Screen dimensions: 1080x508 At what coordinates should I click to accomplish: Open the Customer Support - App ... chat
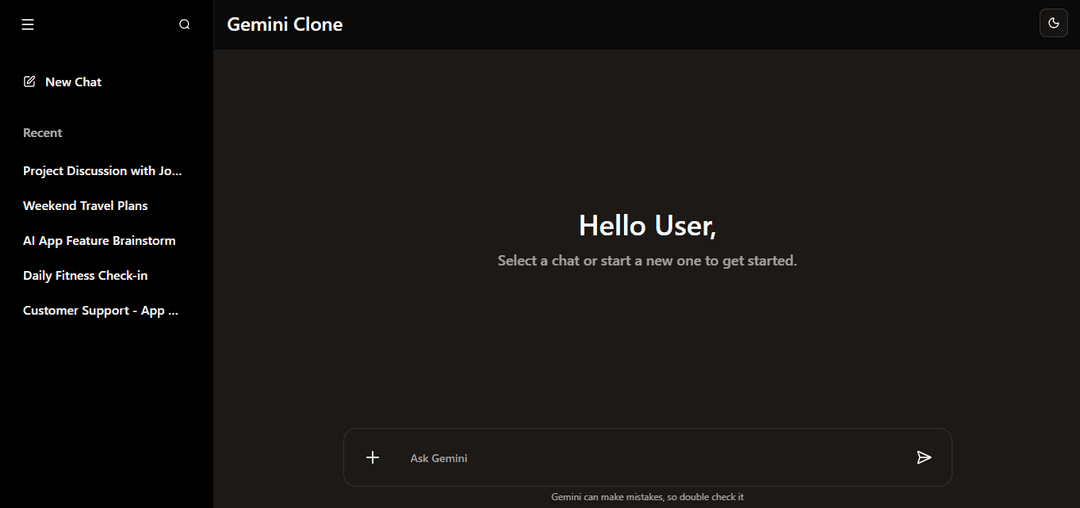pyautogui.click(x=100, y=311)
